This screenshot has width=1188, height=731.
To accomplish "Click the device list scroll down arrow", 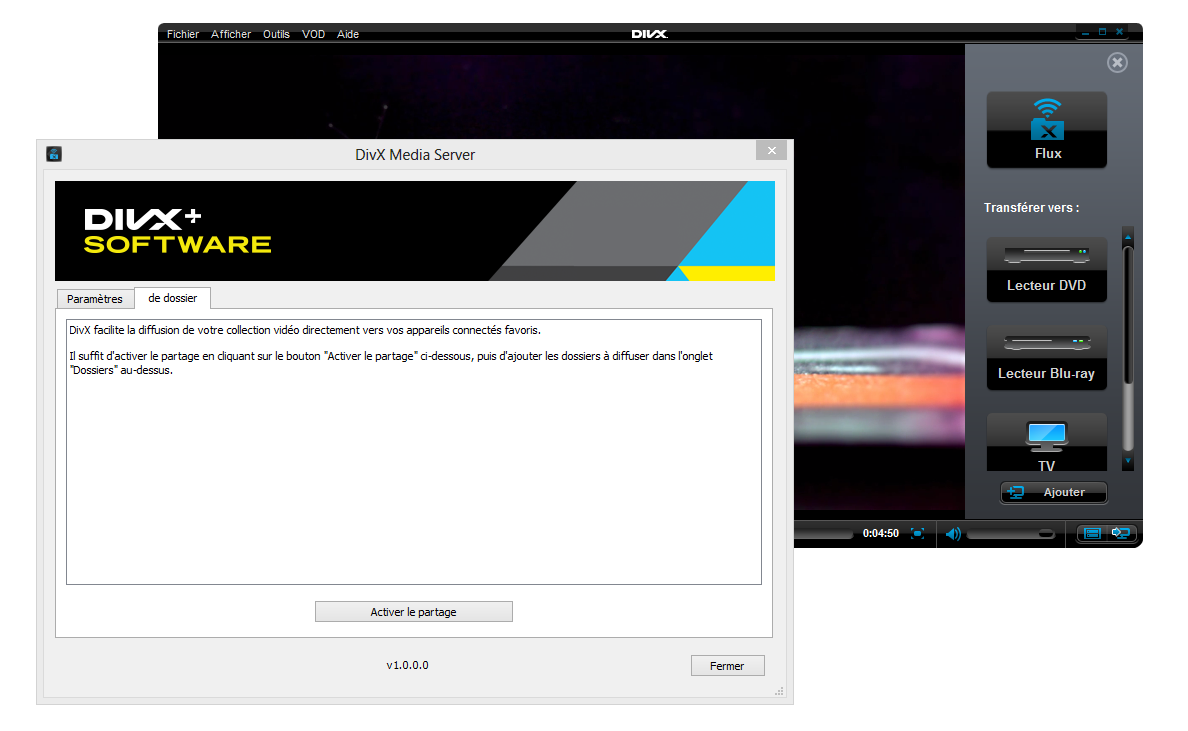I will click(x=1127, y=460).
